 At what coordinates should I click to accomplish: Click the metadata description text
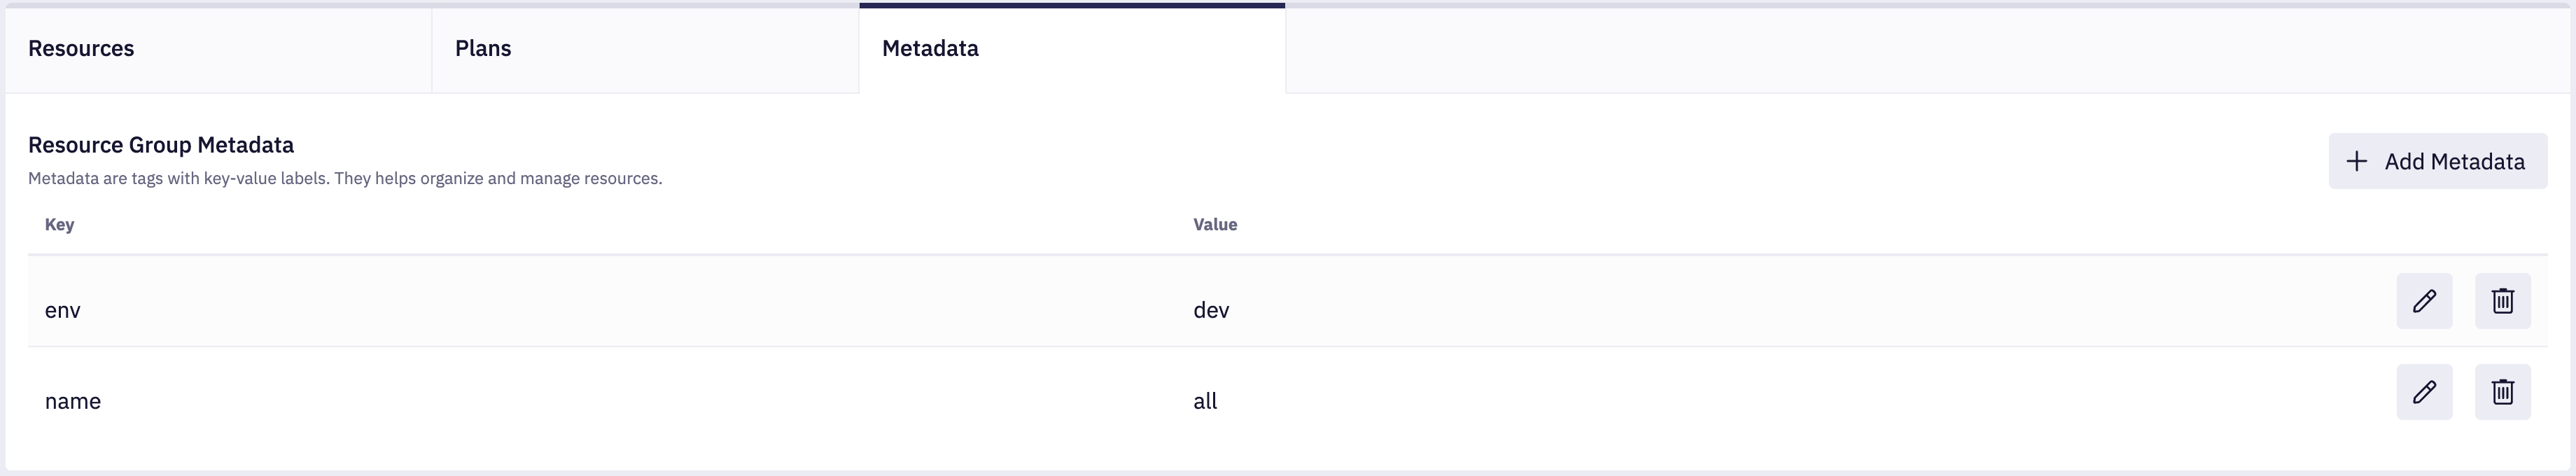click(x=345, y=179)
